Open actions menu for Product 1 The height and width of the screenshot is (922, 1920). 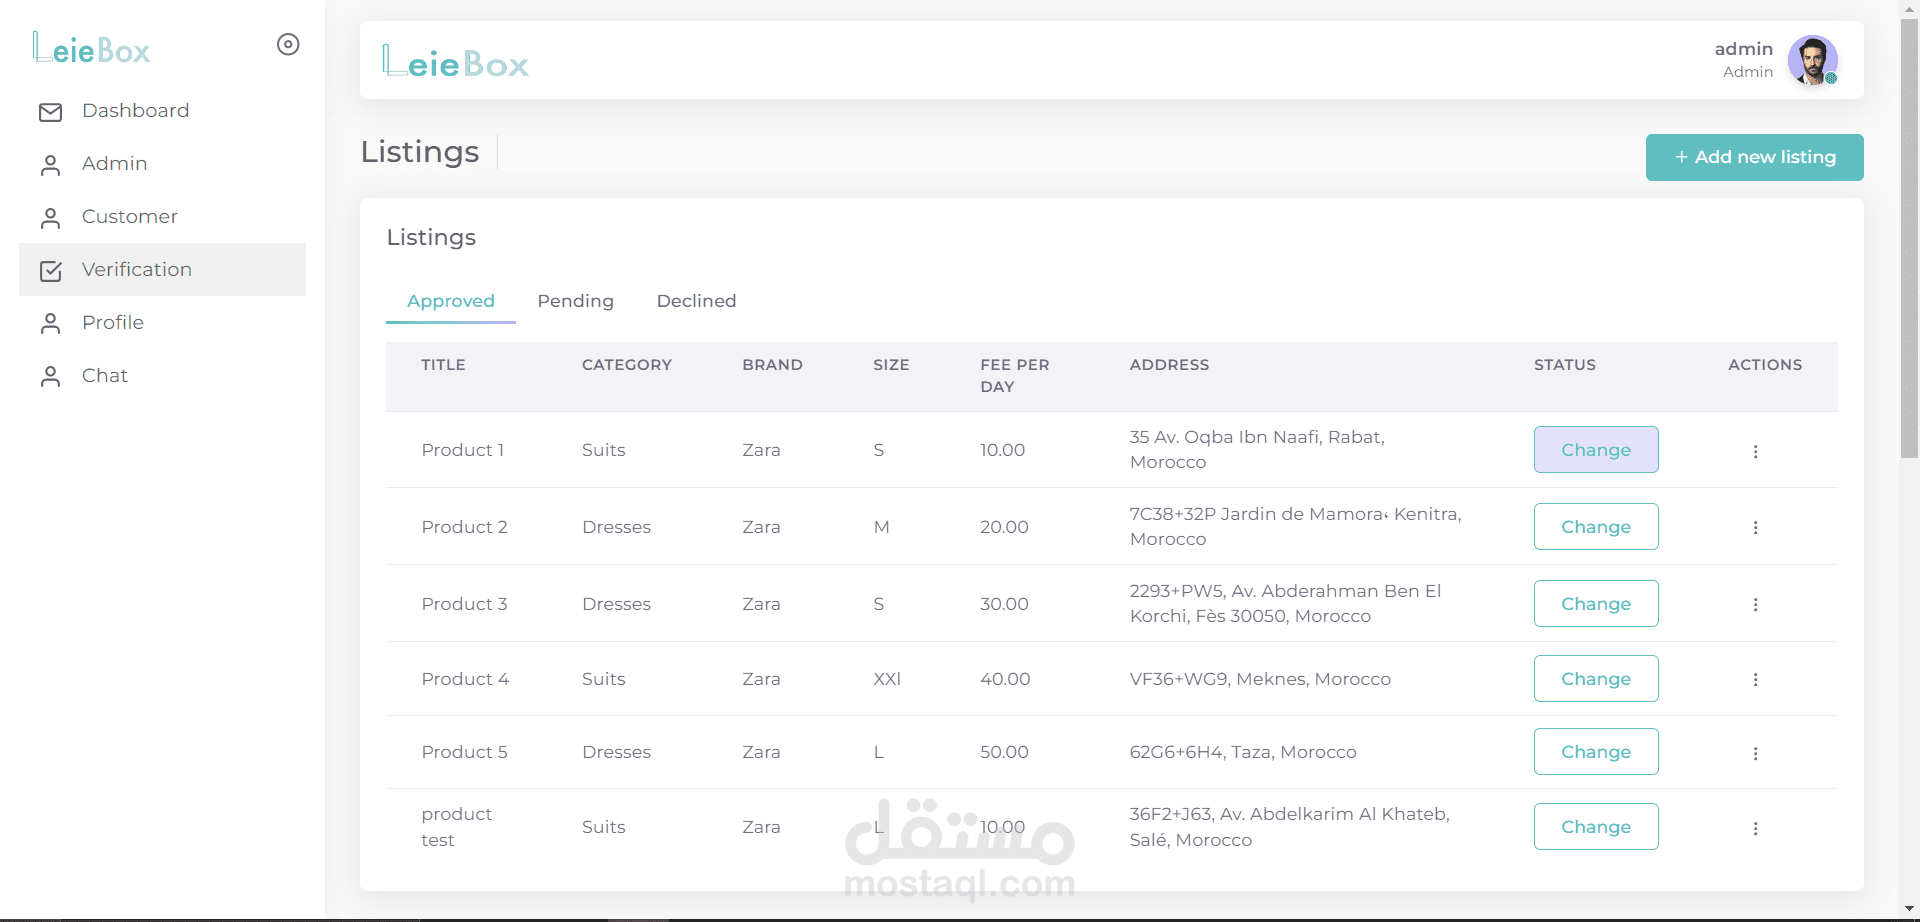click(1755, 451)
